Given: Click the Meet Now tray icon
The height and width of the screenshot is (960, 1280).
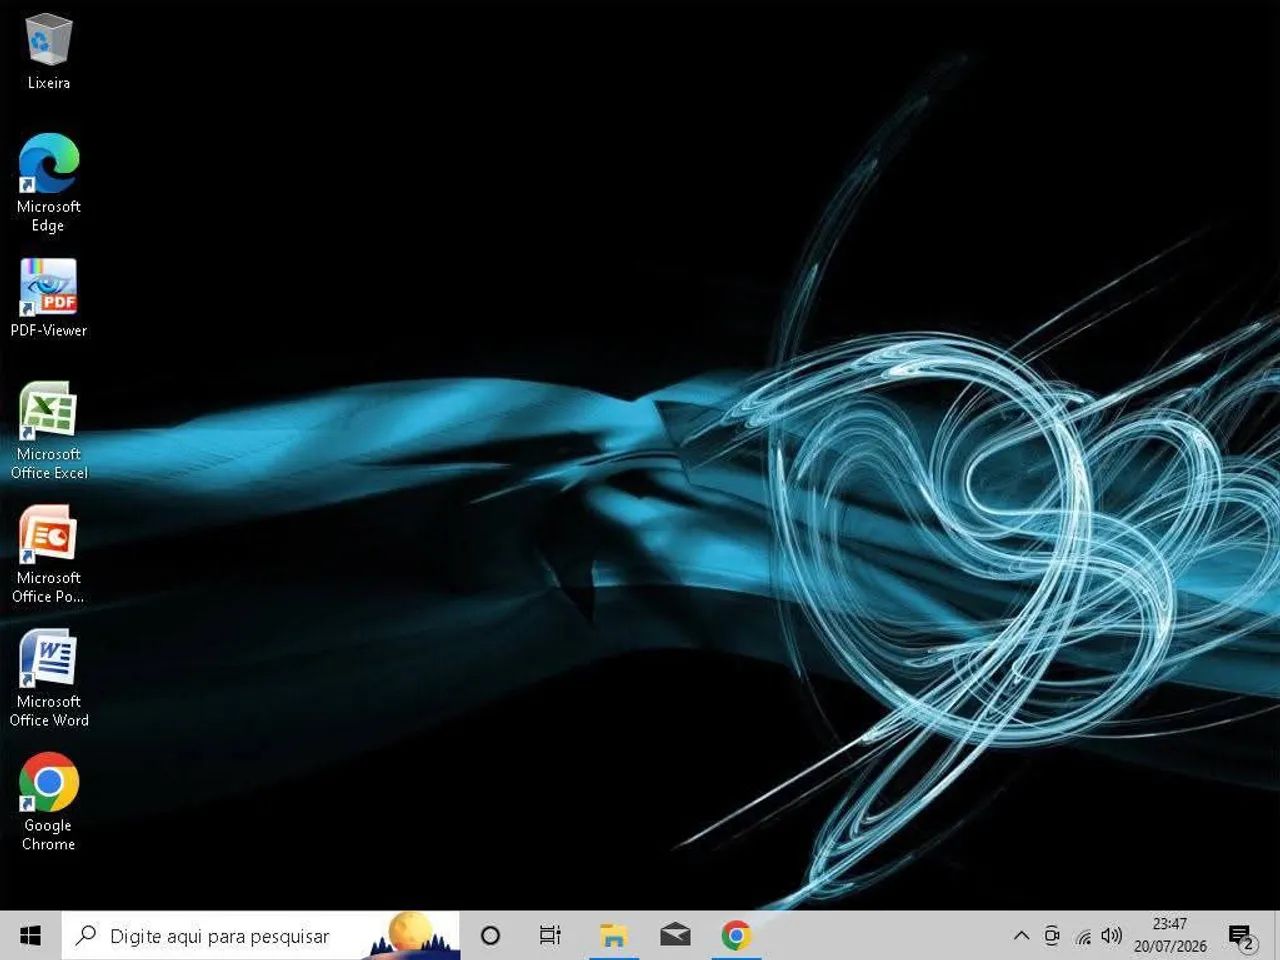Looking at the screenshot, I should point(1051,936).
